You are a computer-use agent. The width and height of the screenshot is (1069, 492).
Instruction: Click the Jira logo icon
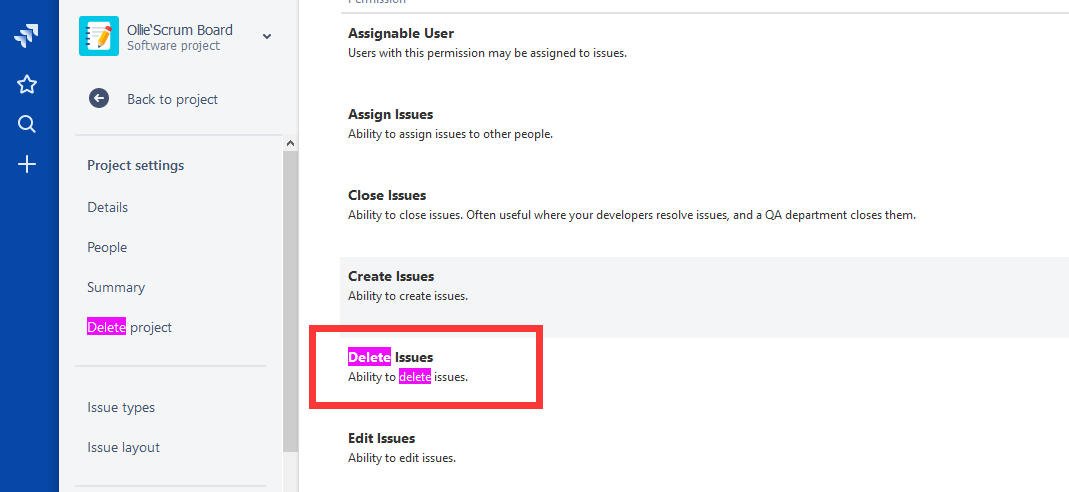point(27,35)
